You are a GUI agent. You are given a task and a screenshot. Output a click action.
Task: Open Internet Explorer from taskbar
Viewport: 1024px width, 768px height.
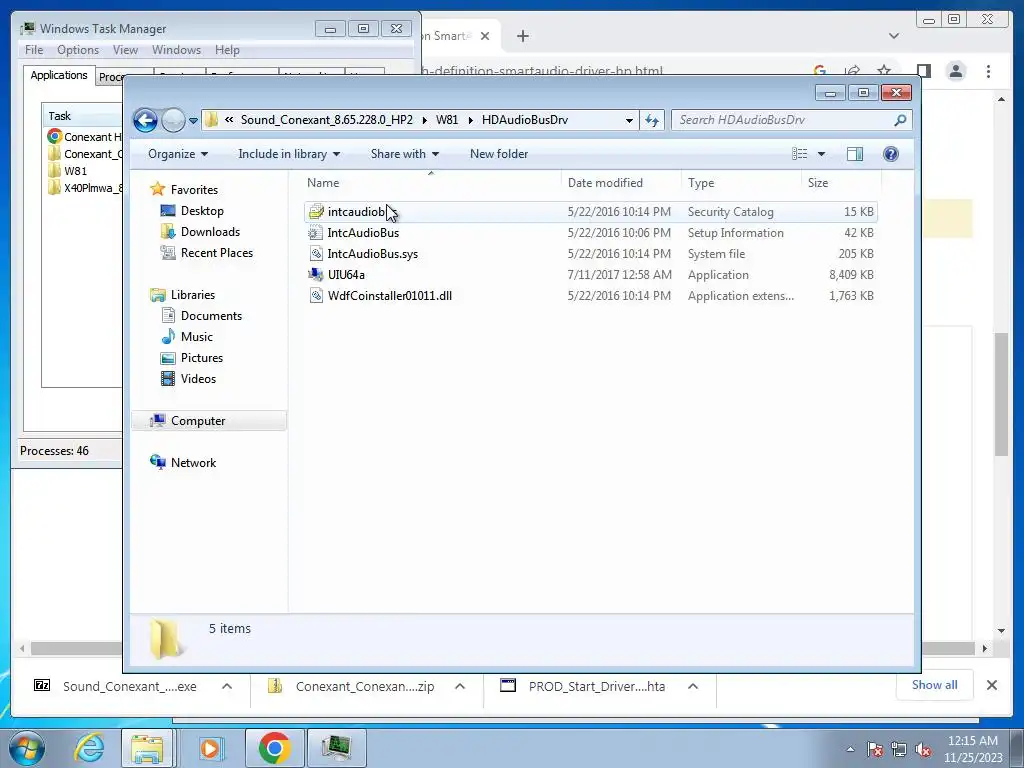(89, 748)
